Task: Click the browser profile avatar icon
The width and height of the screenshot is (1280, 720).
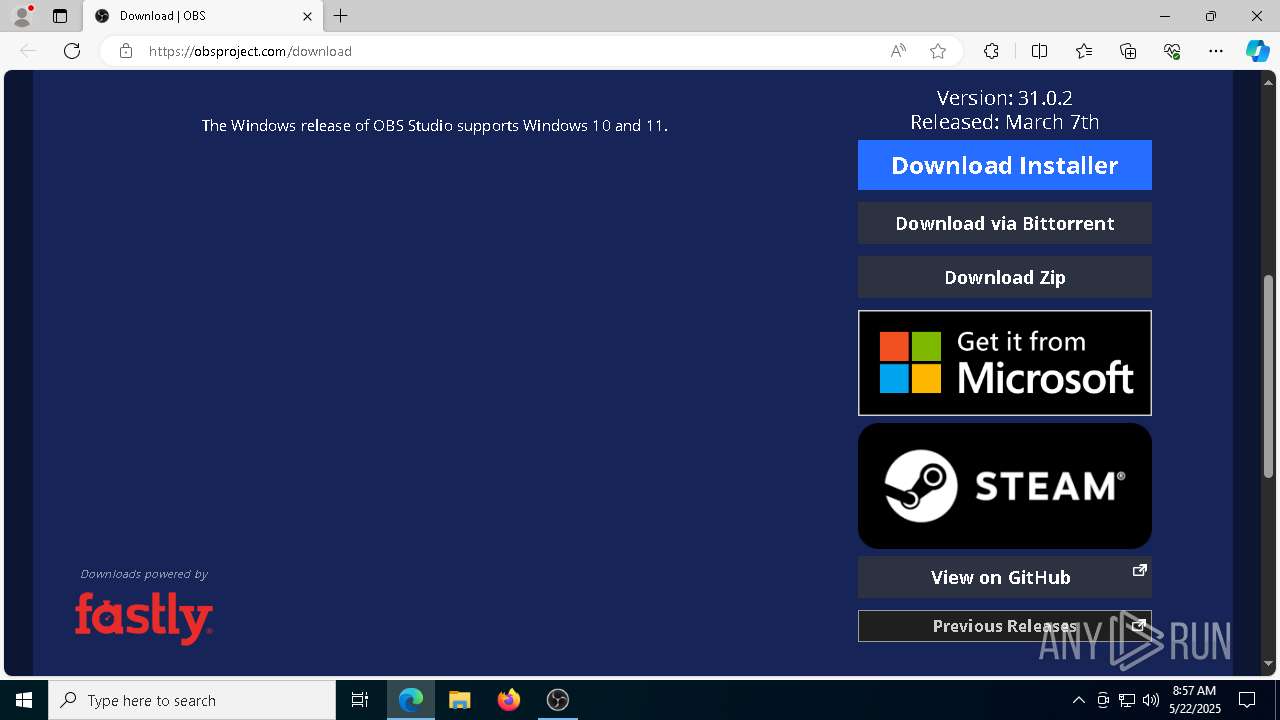Action: pyautogui.click(x=21, y=16)
